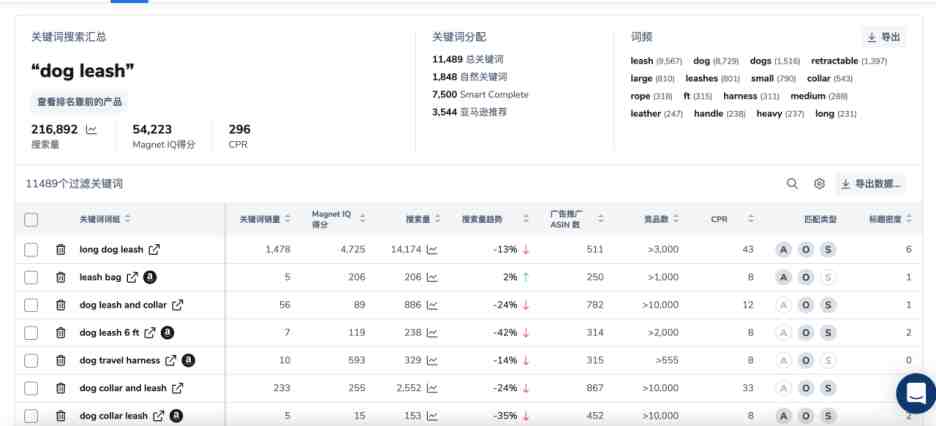936x426 pixels.
Task: Click the "A" match type badge for leash bag
Action: click(784, 277)
